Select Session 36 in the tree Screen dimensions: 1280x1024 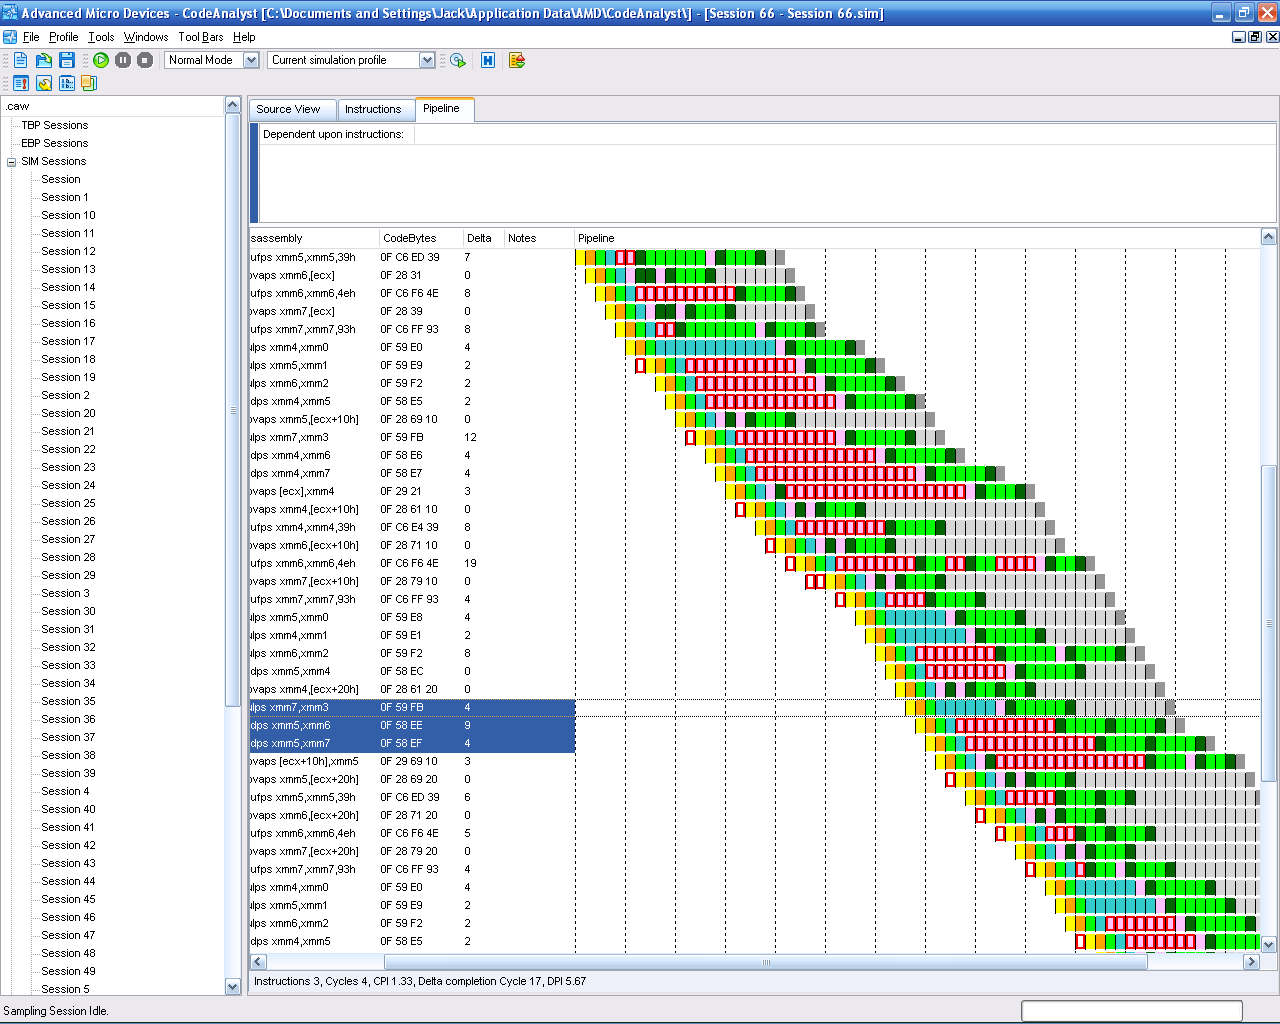tap(68, 720)
